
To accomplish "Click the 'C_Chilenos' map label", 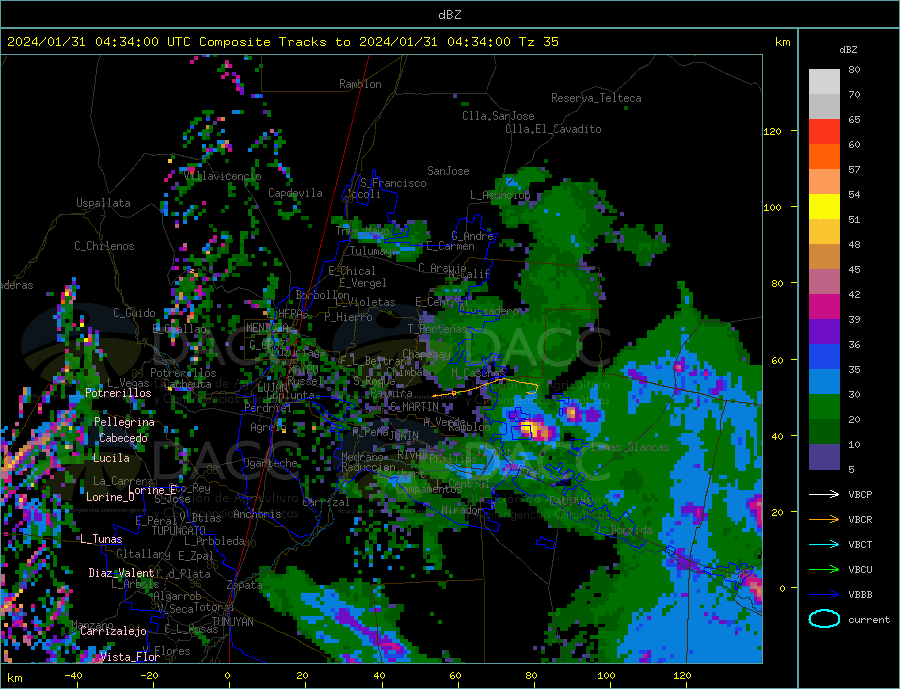I will pyautogui.click(x=104, y=246).
